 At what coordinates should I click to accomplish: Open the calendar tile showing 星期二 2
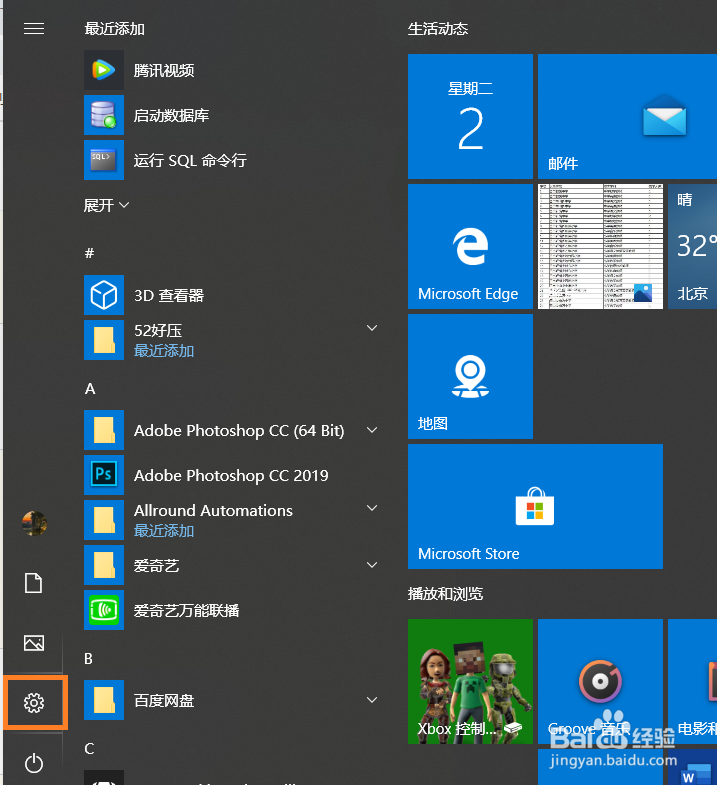point(470,116)
